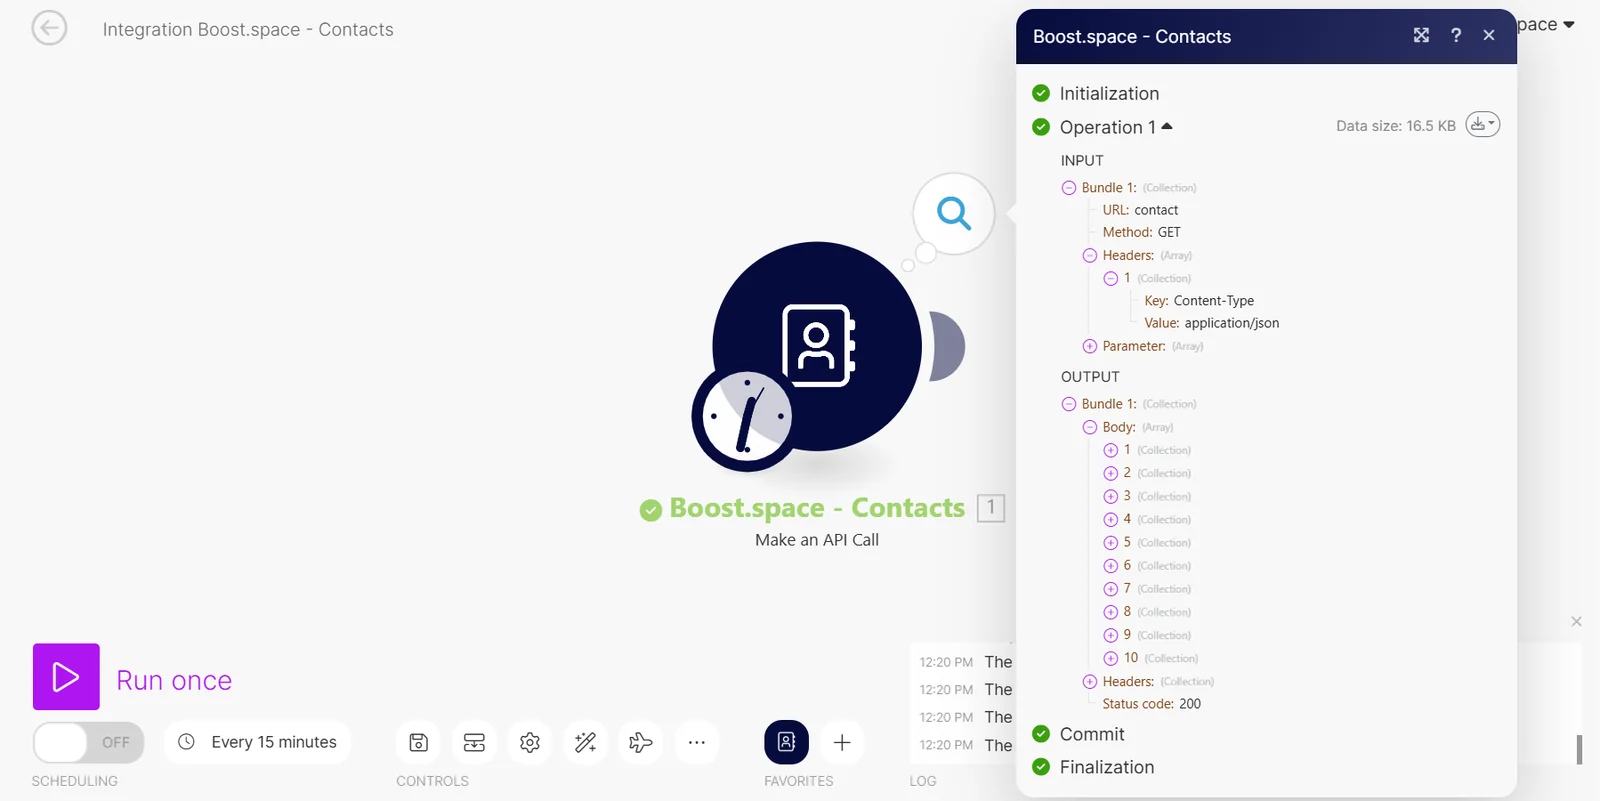This screenshot has height=801, width=1600.
Task: Expand Body collection 10
Action: tap(1111, 658)
